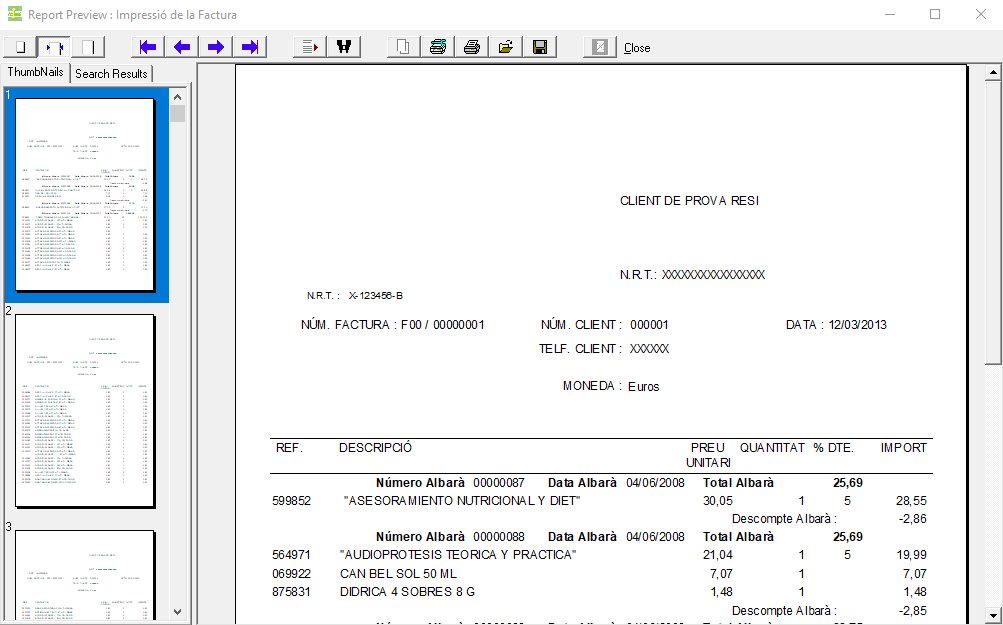Select page 2 thumbnail
The image size is (1003, 625).
click(85, 411)
